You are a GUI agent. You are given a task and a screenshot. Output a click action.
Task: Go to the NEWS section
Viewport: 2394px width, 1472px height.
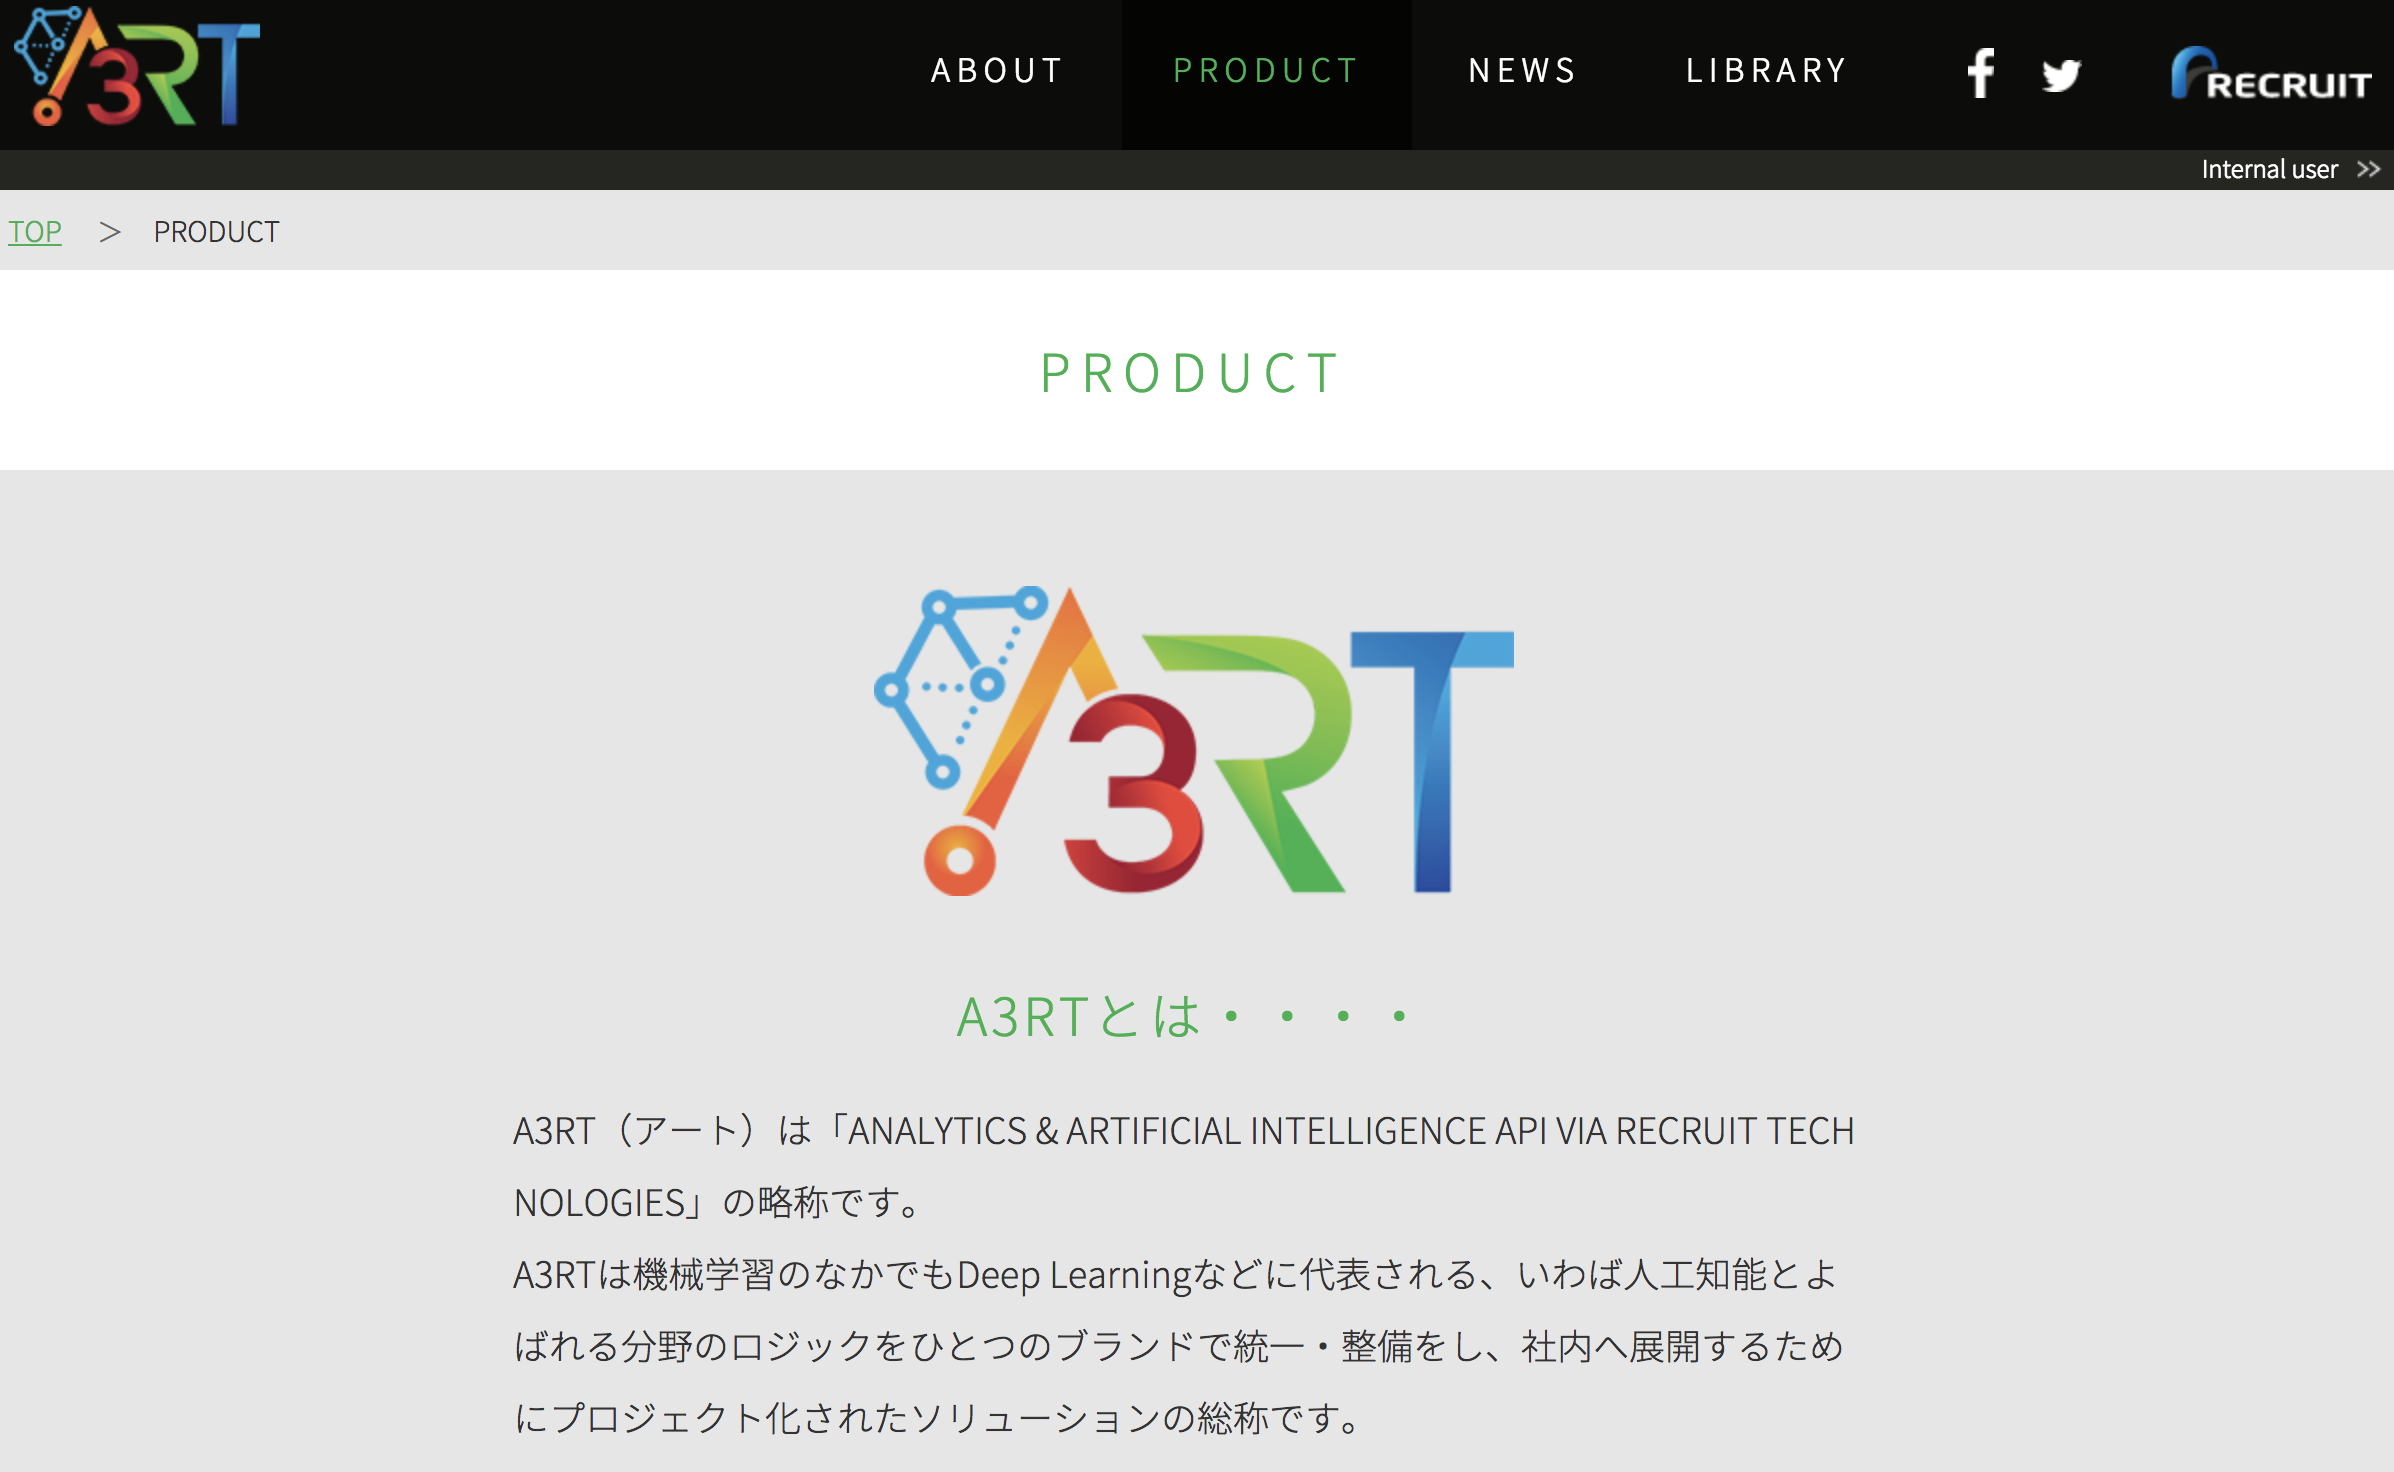(x=1522, y=71)
